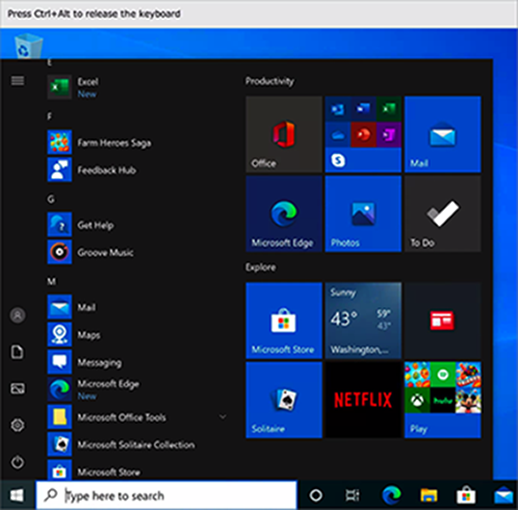Open Excel icon in Office apps tile
This screenshot has height=510, width=518.
(x=389, y=109)
